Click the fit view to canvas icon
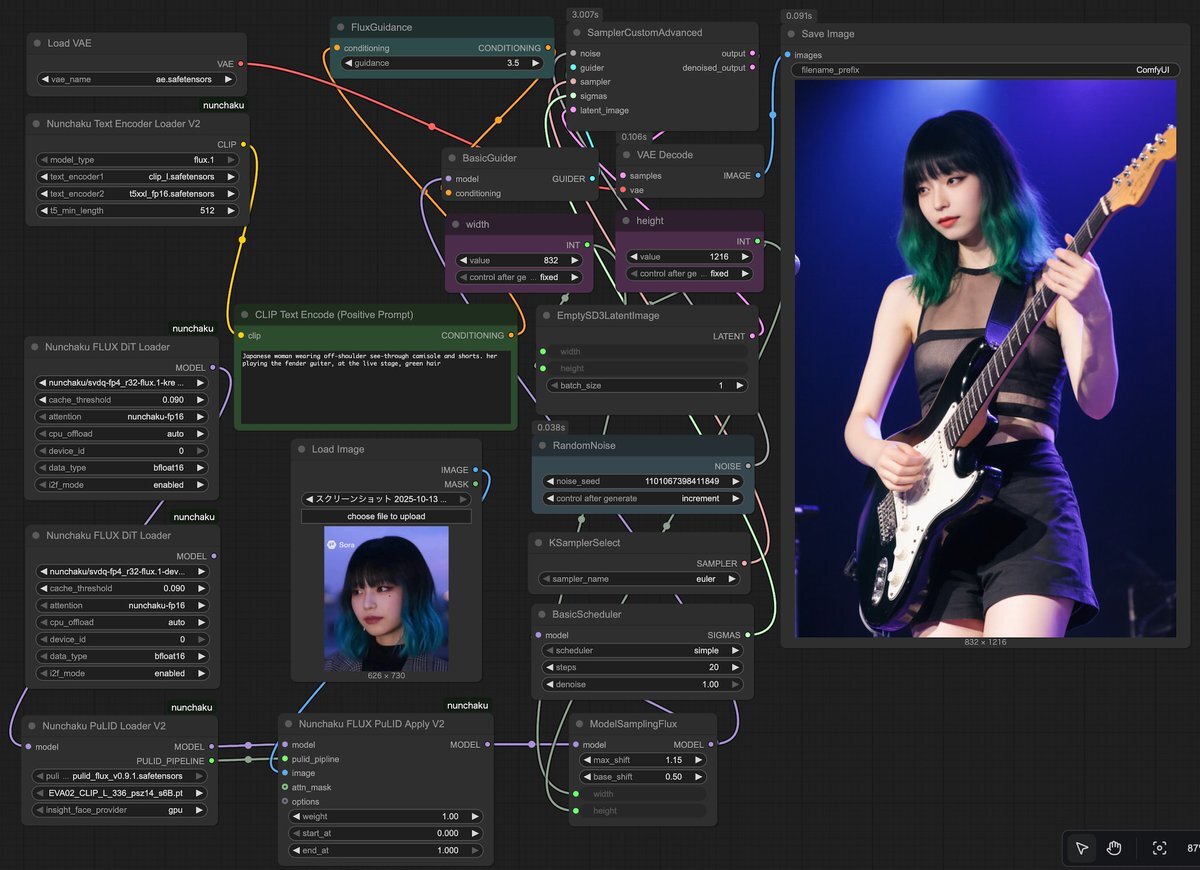Viewport: 1200px width, 870px height. pos(1159,848)
